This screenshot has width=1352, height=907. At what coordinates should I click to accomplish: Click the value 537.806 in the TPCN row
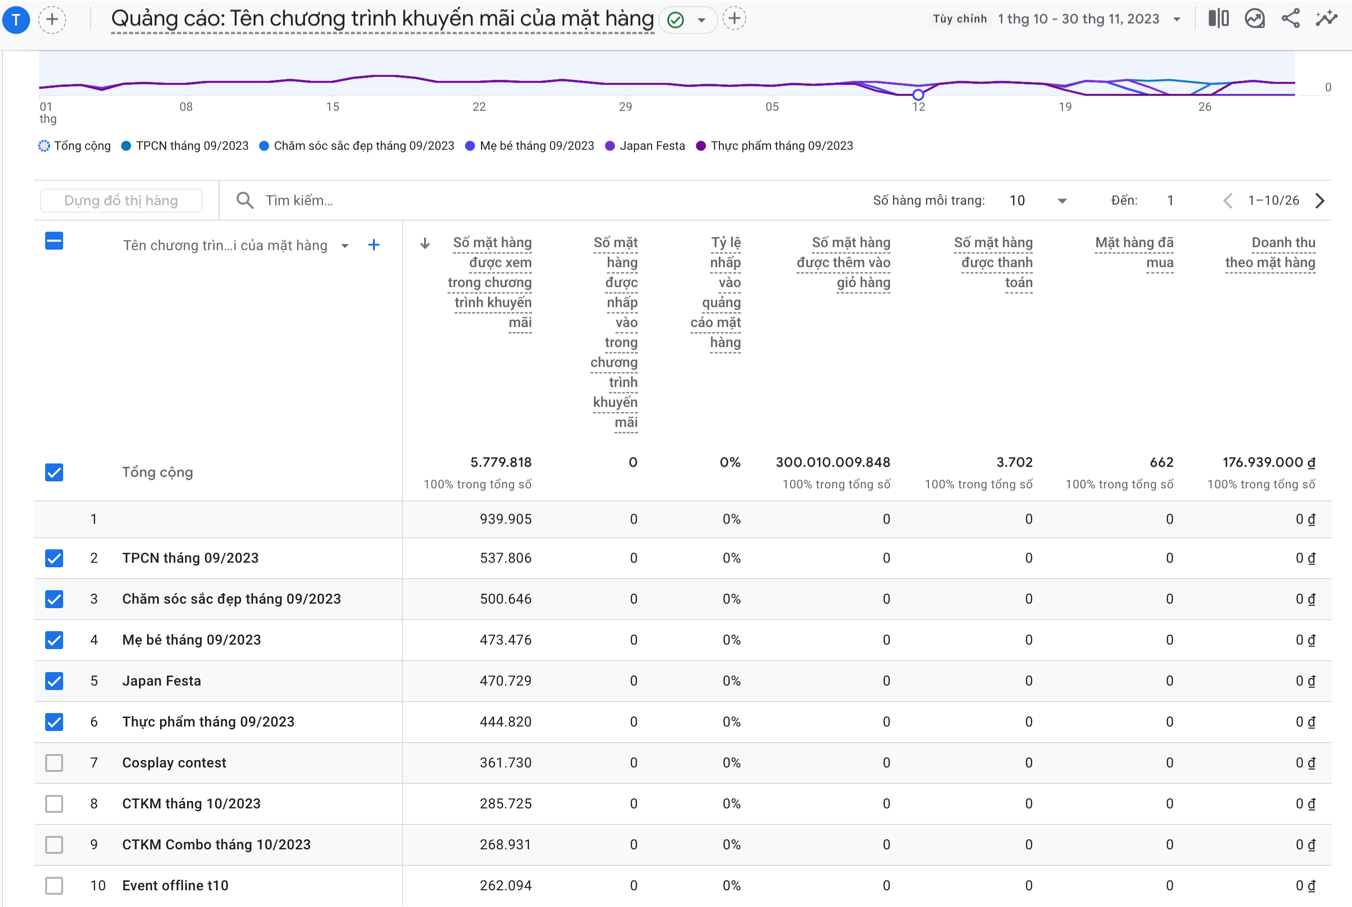(505, 558)
